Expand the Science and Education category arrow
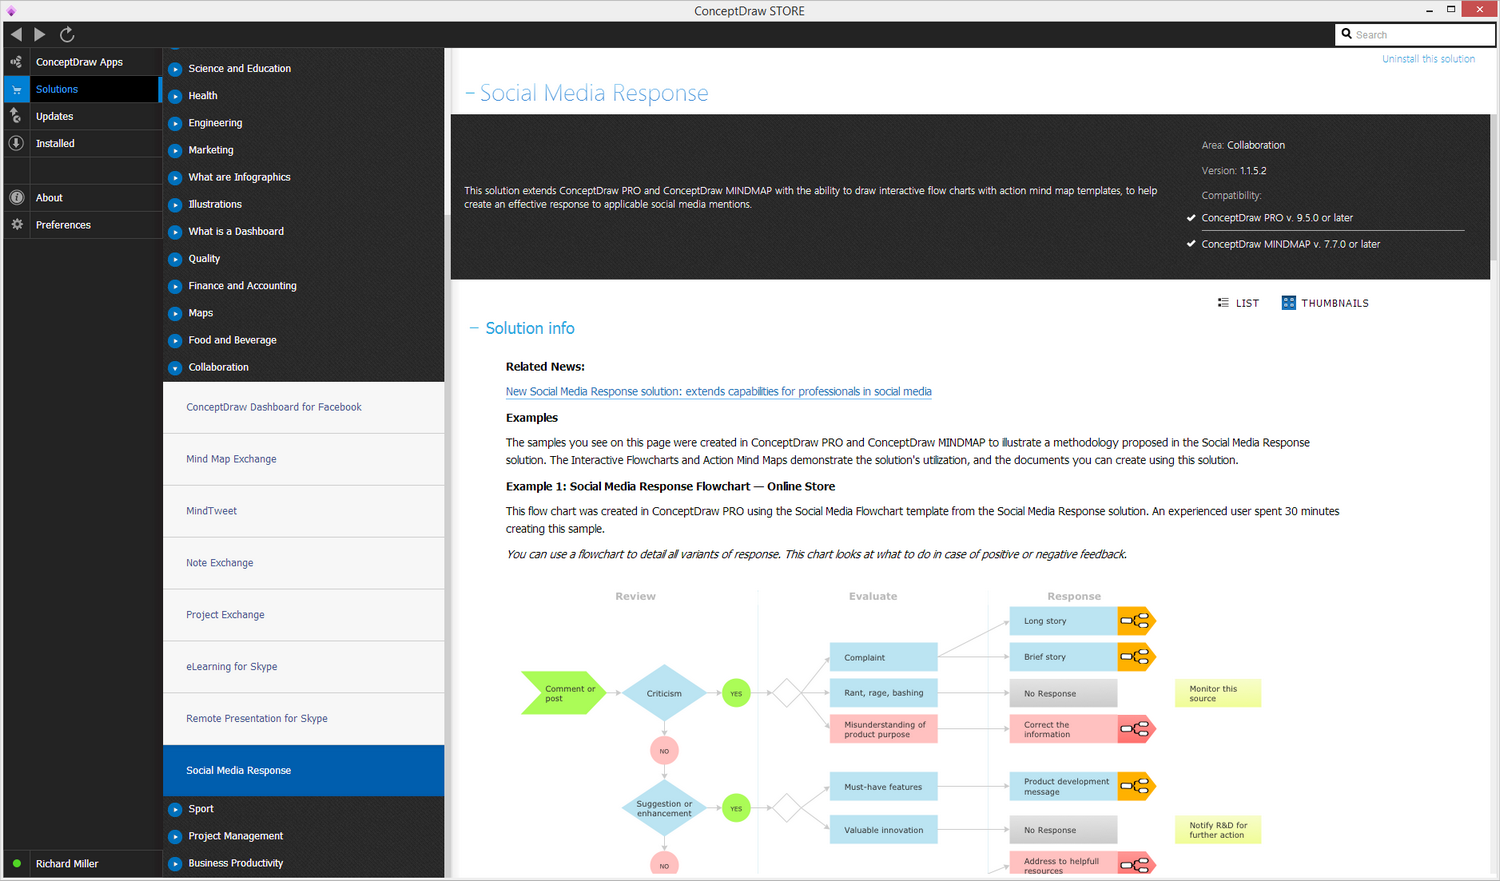The image size is (1500, 881). [x=175, y=69]
